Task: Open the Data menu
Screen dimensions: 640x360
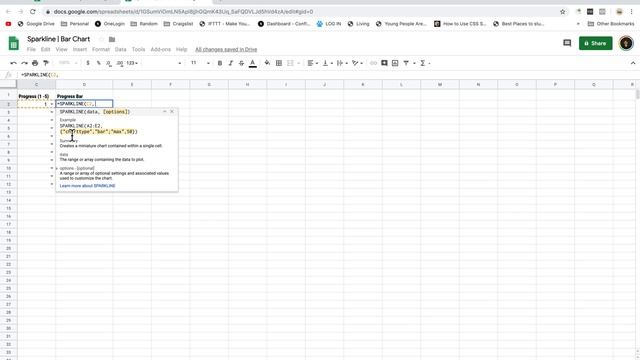Action: click(120, 49)
